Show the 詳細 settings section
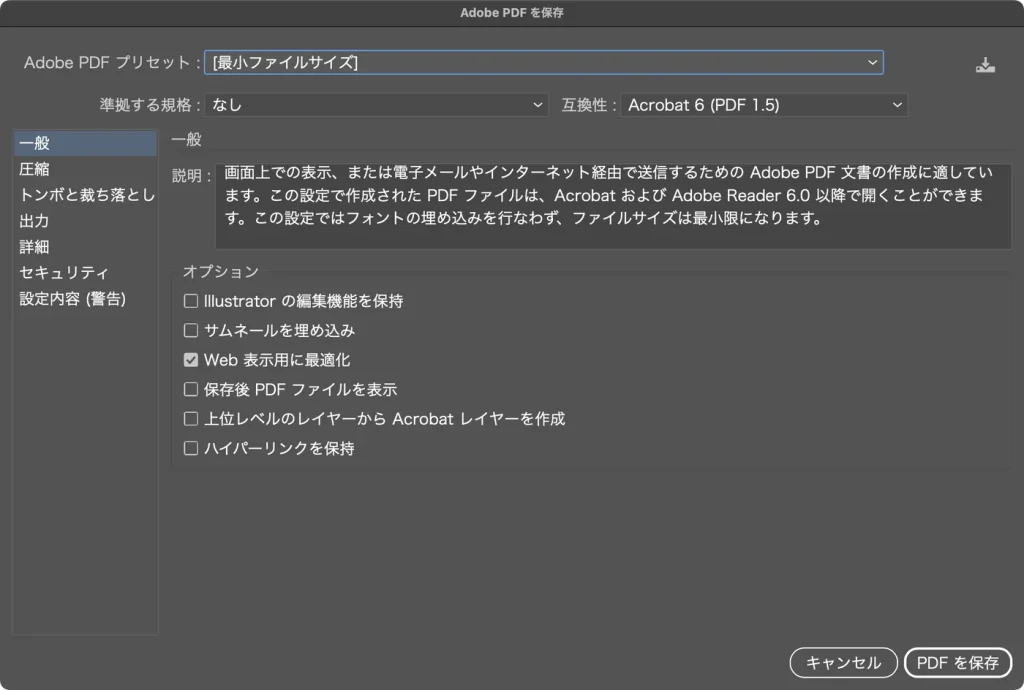 click(x=85, y=247)
